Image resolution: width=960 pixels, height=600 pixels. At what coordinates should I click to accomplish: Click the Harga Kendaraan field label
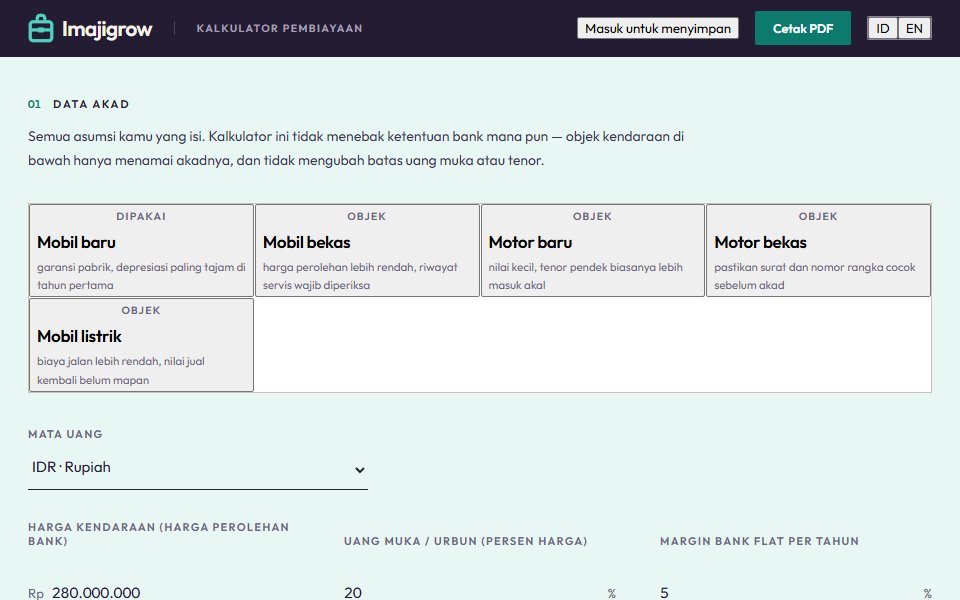tap(159, 534)
